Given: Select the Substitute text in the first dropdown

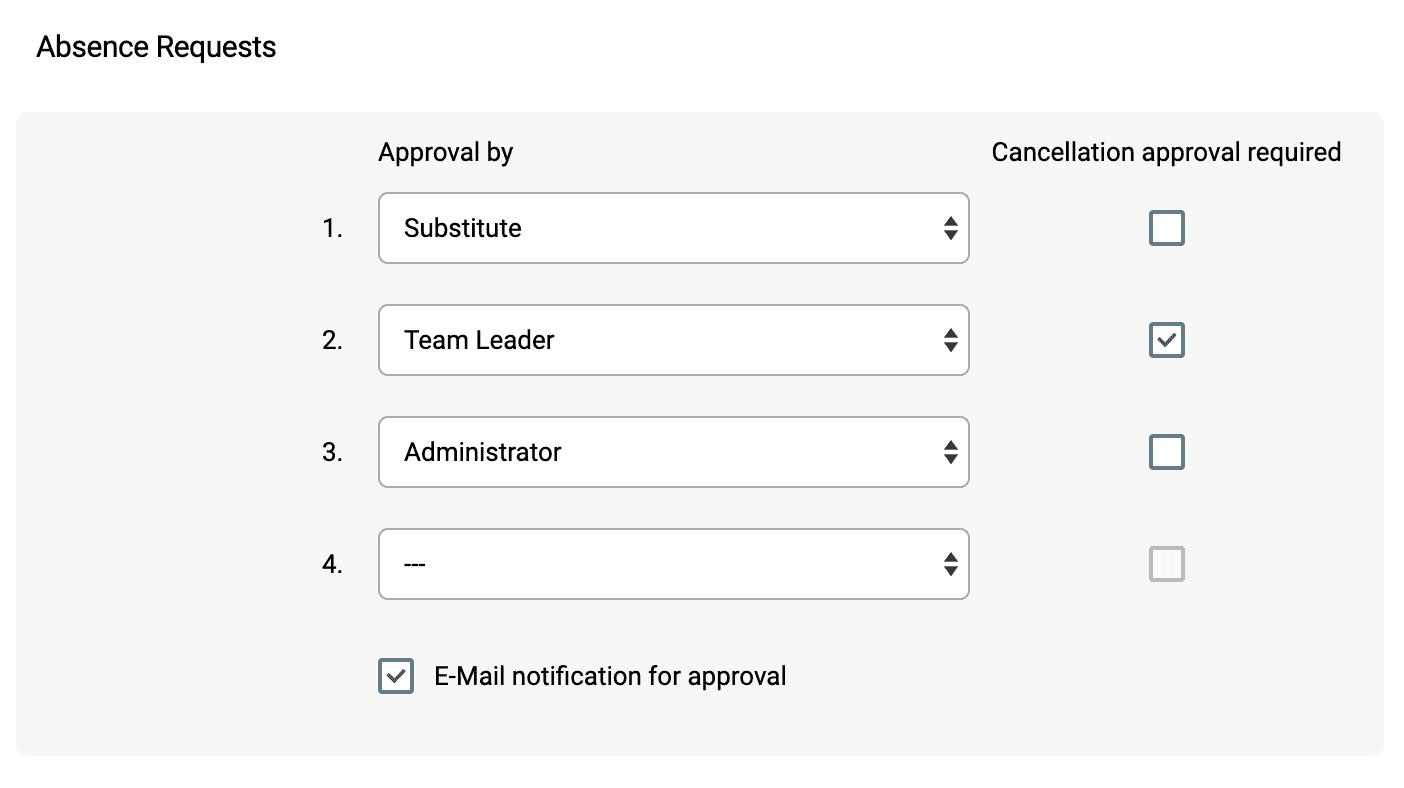Looking at the screenshot, I should pyautogui.click(x=461, y=228).
